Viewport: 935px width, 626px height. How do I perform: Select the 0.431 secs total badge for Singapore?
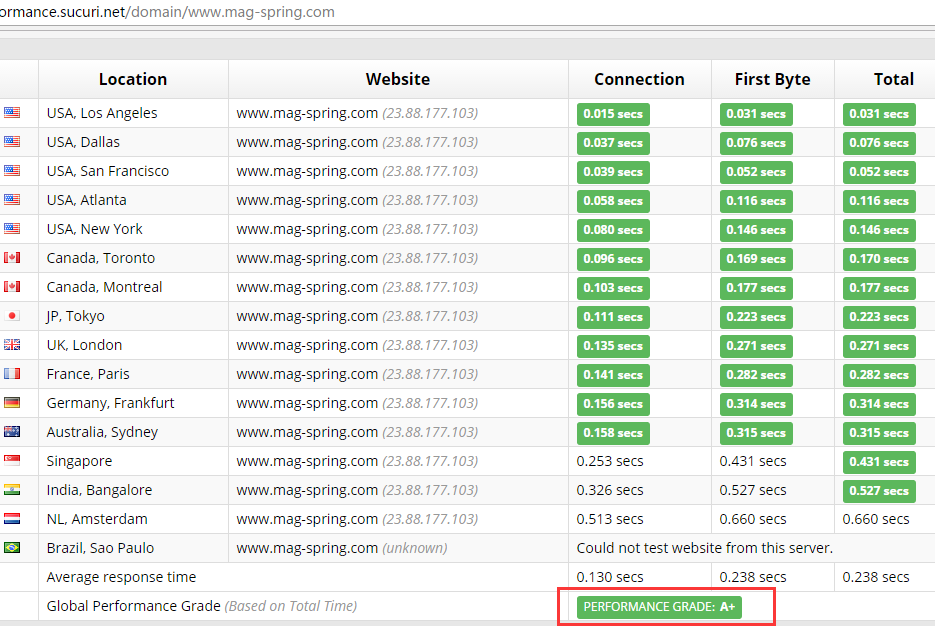point(879,462)
